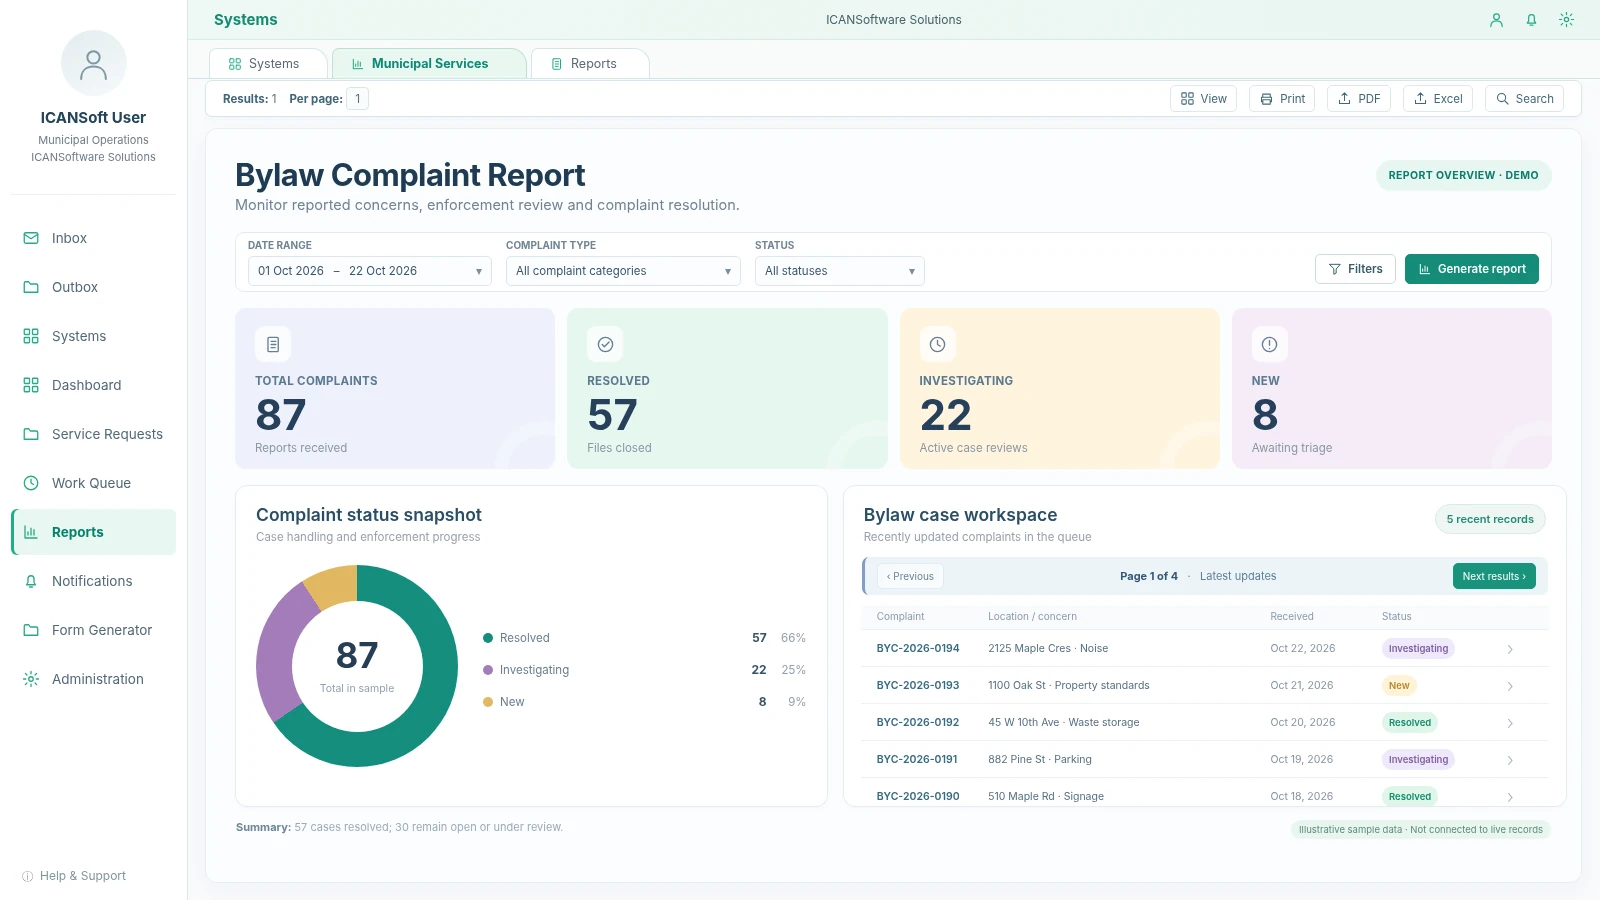This screenshot has width=1600, height=900.
Task: Click the Investigating clock card icon
Action: pos(937,344)
